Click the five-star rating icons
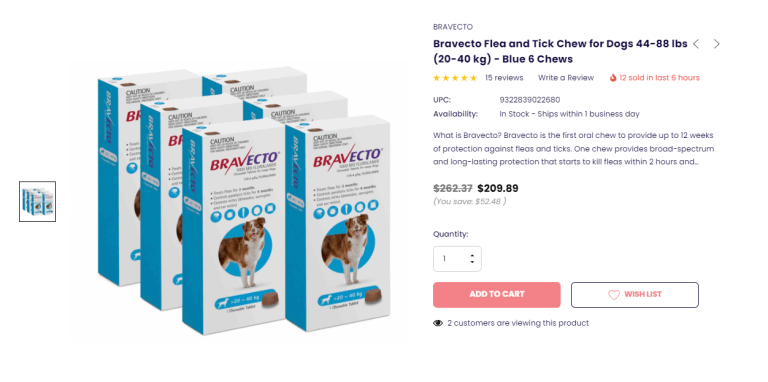Viewport: 768px width, 382px height. (455, 77)
